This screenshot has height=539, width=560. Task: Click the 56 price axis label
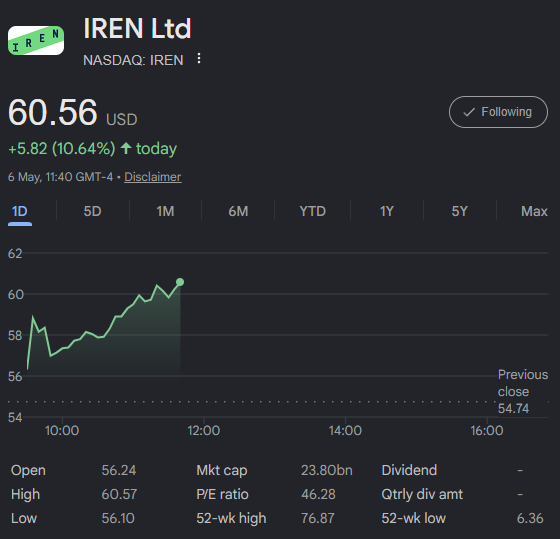15,376
